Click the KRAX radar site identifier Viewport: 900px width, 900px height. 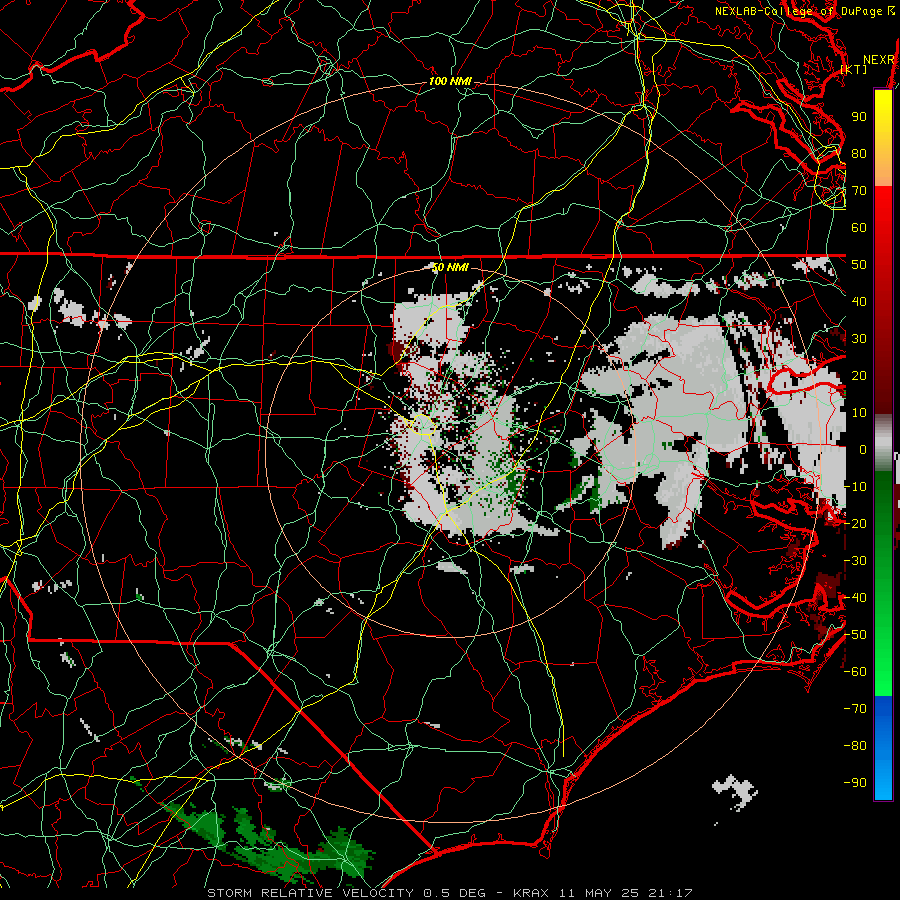[x=530, y=893]
